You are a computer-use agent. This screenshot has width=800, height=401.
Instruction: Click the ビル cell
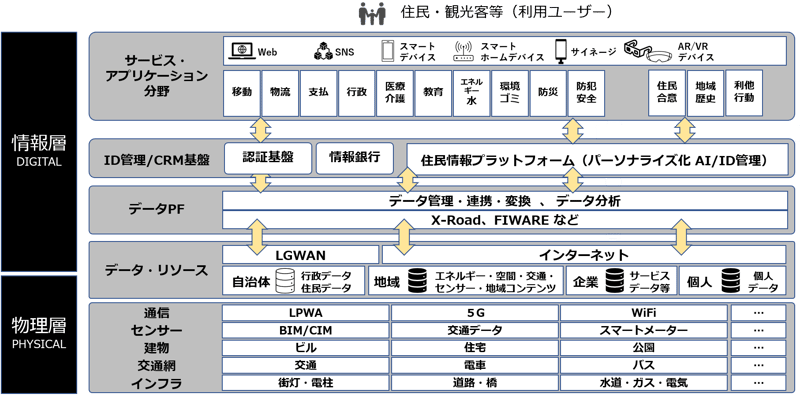306,348
